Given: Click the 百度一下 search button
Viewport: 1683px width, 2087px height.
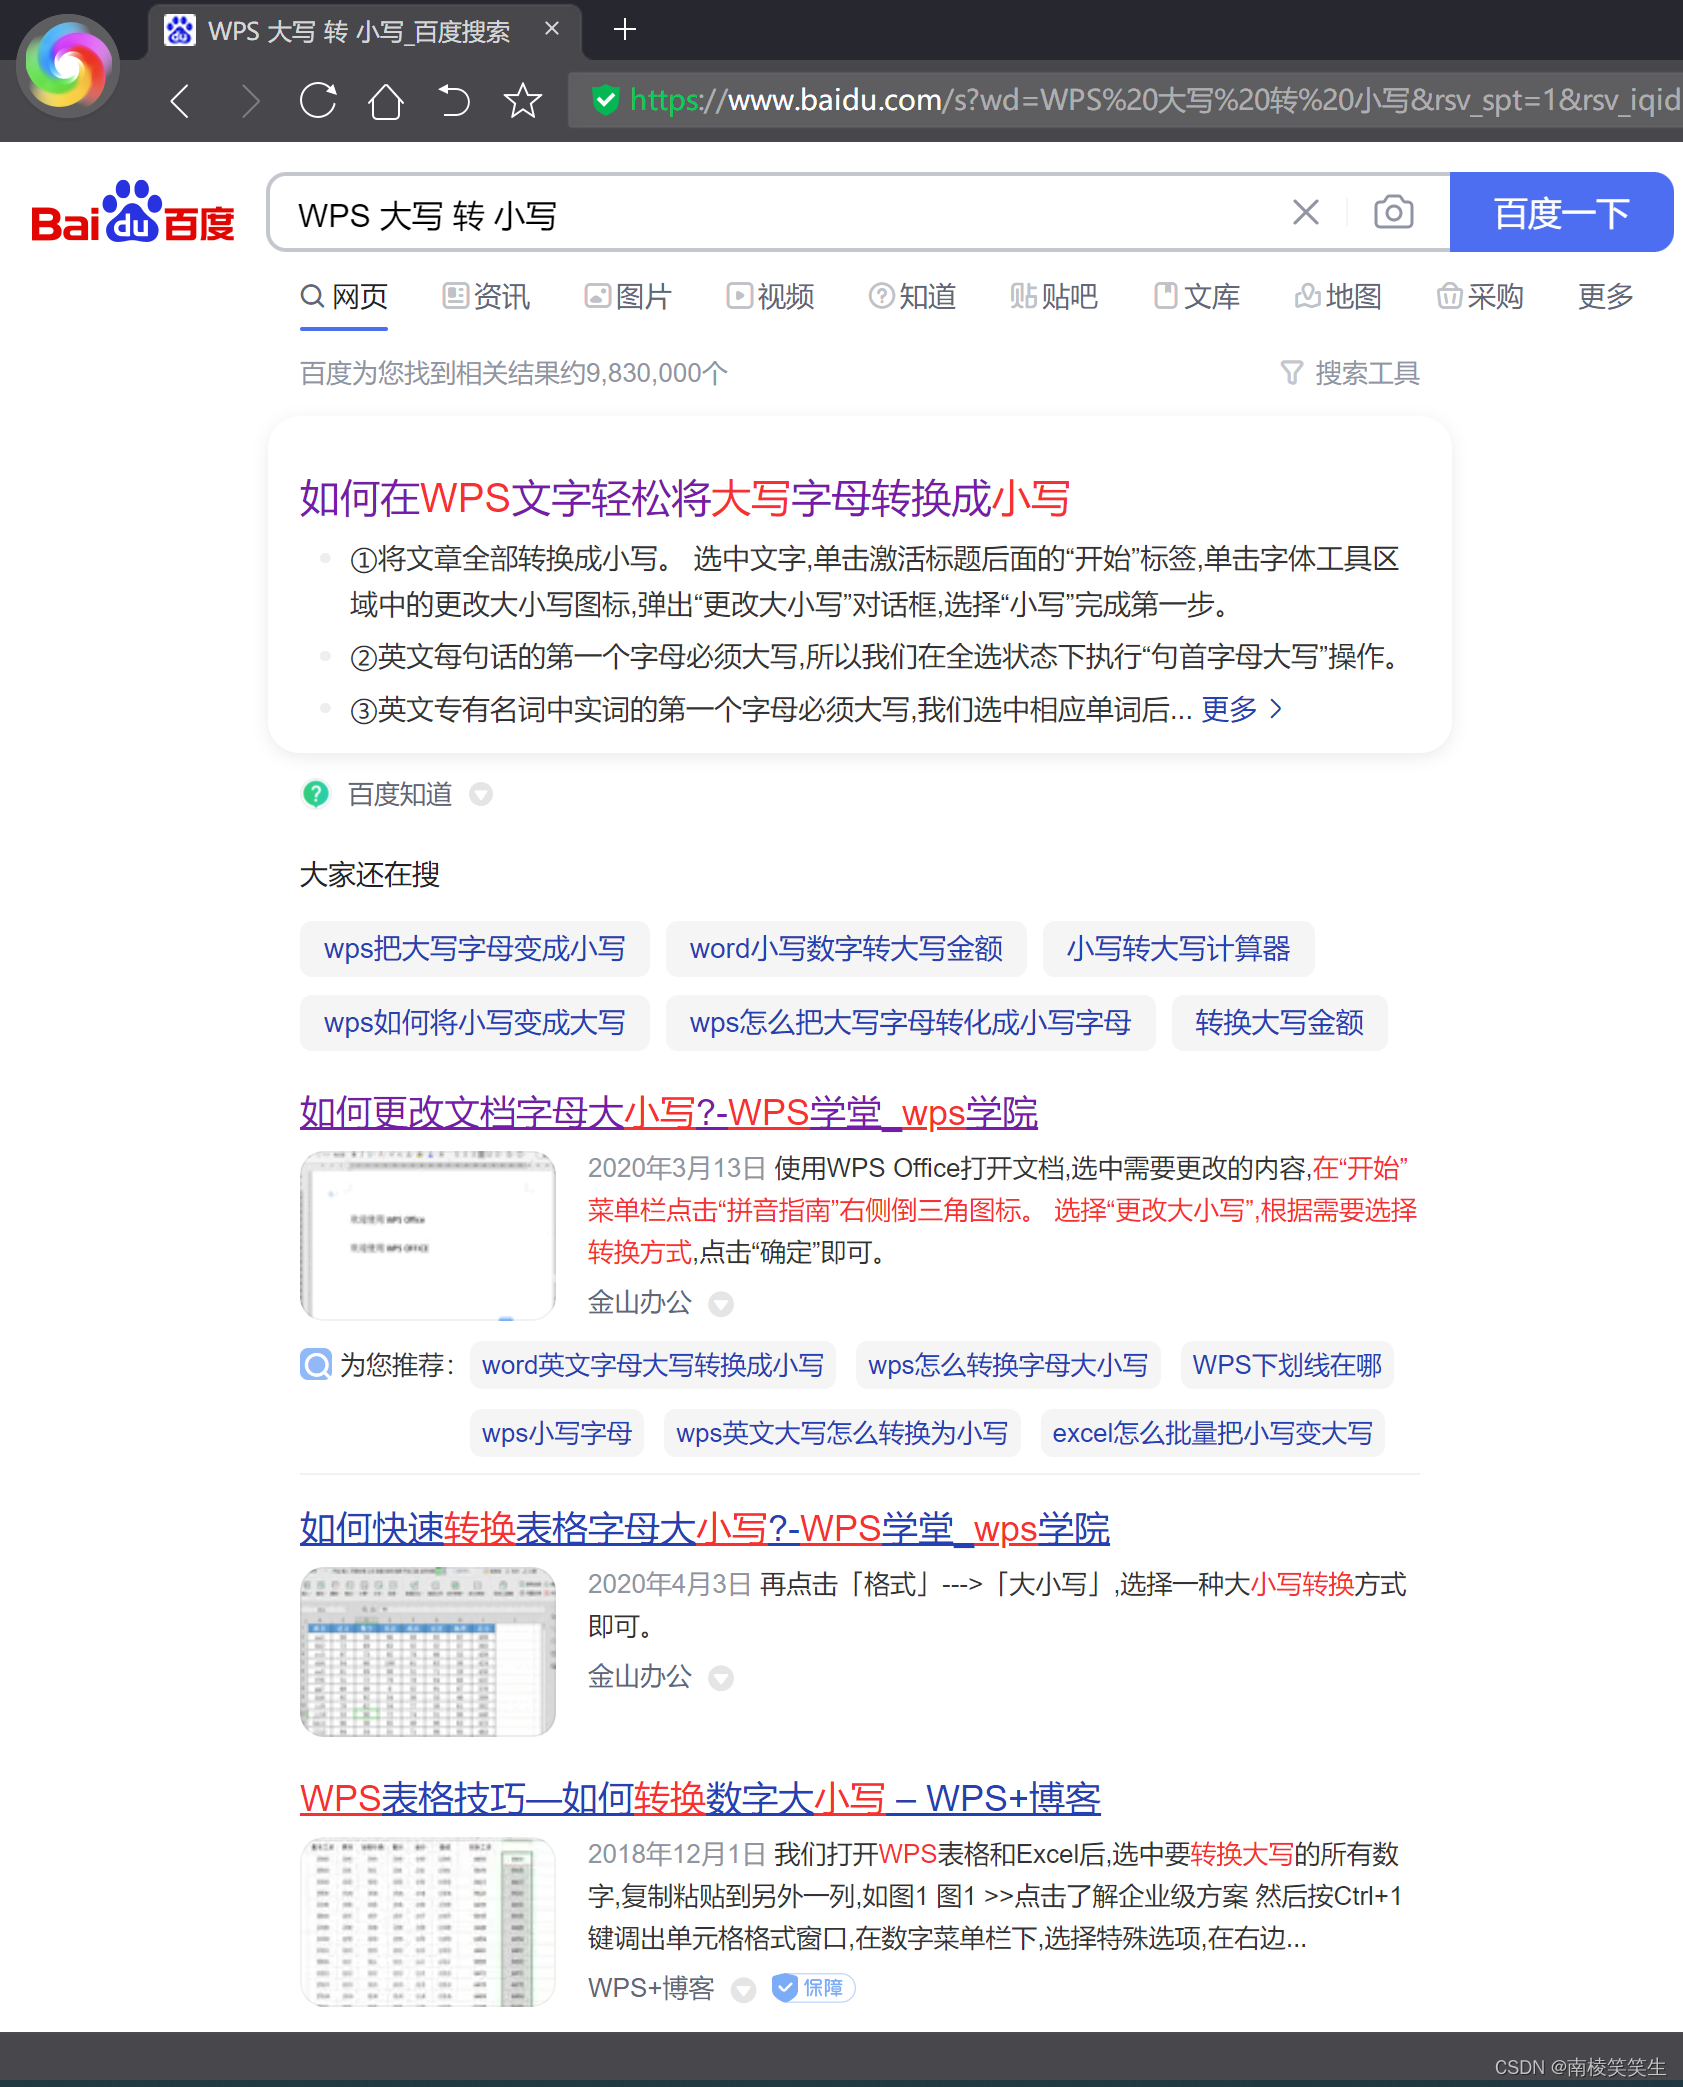Looking at the screenshot, I should (1561, 212).
